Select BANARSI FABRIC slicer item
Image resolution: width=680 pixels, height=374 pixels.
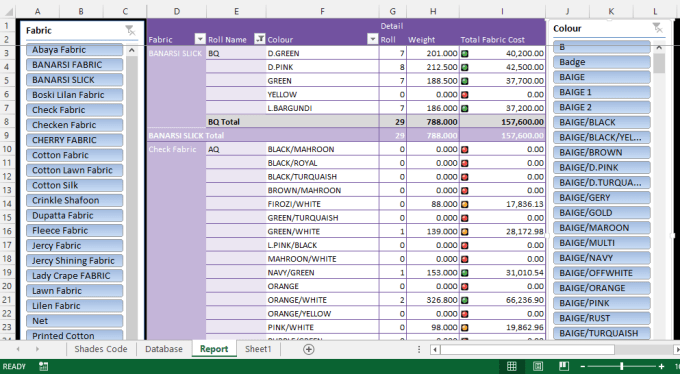click(x=74, y=65)
